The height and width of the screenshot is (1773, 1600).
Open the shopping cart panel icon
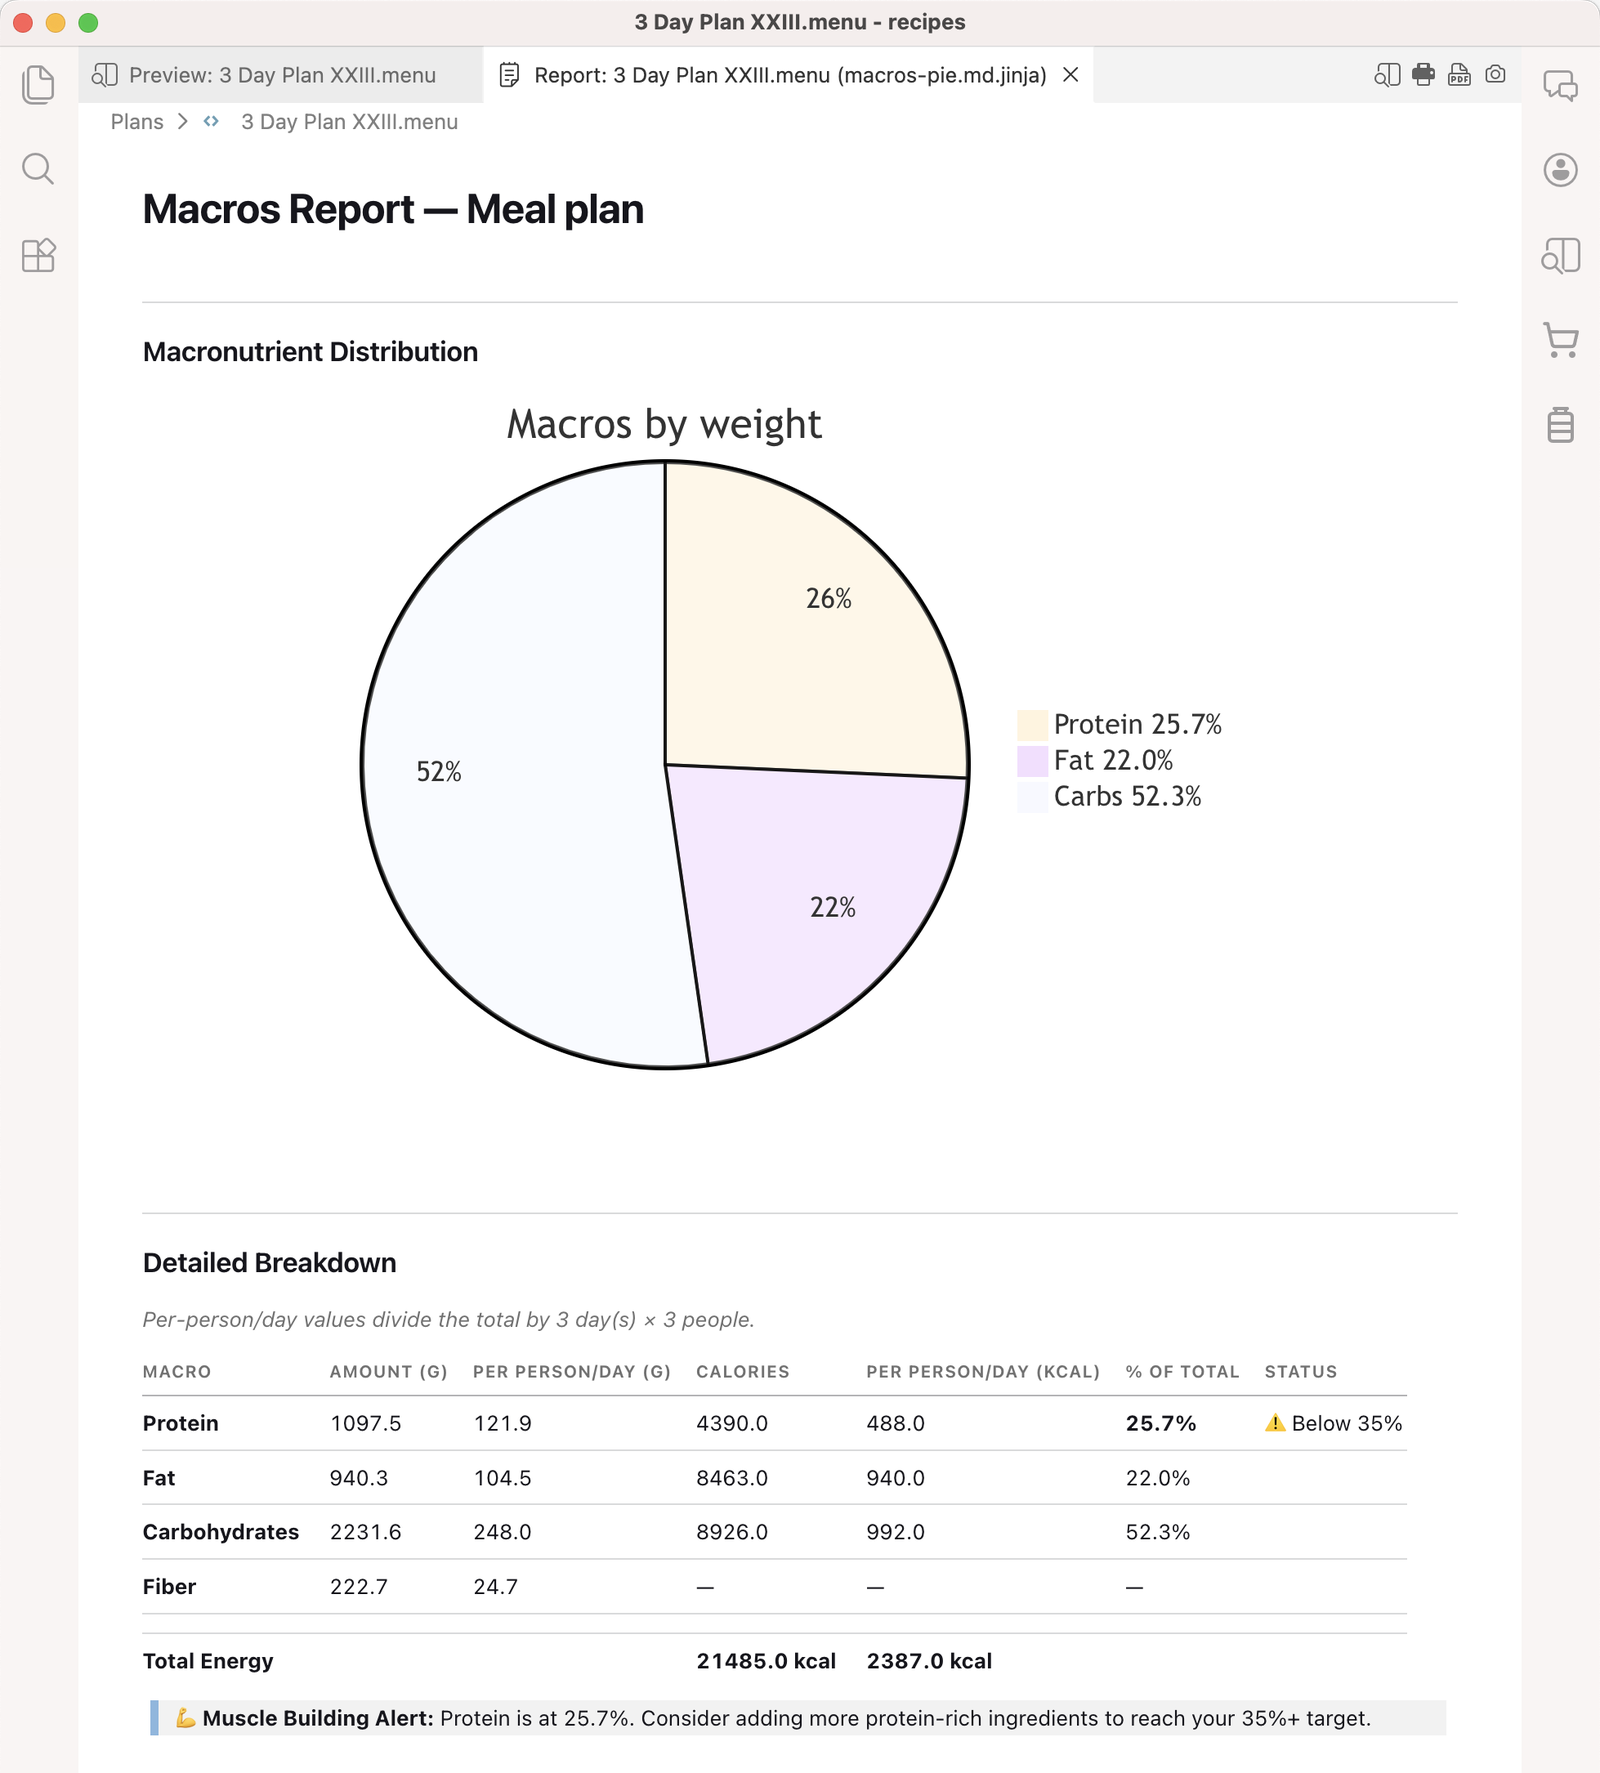tap(1560, 340)
